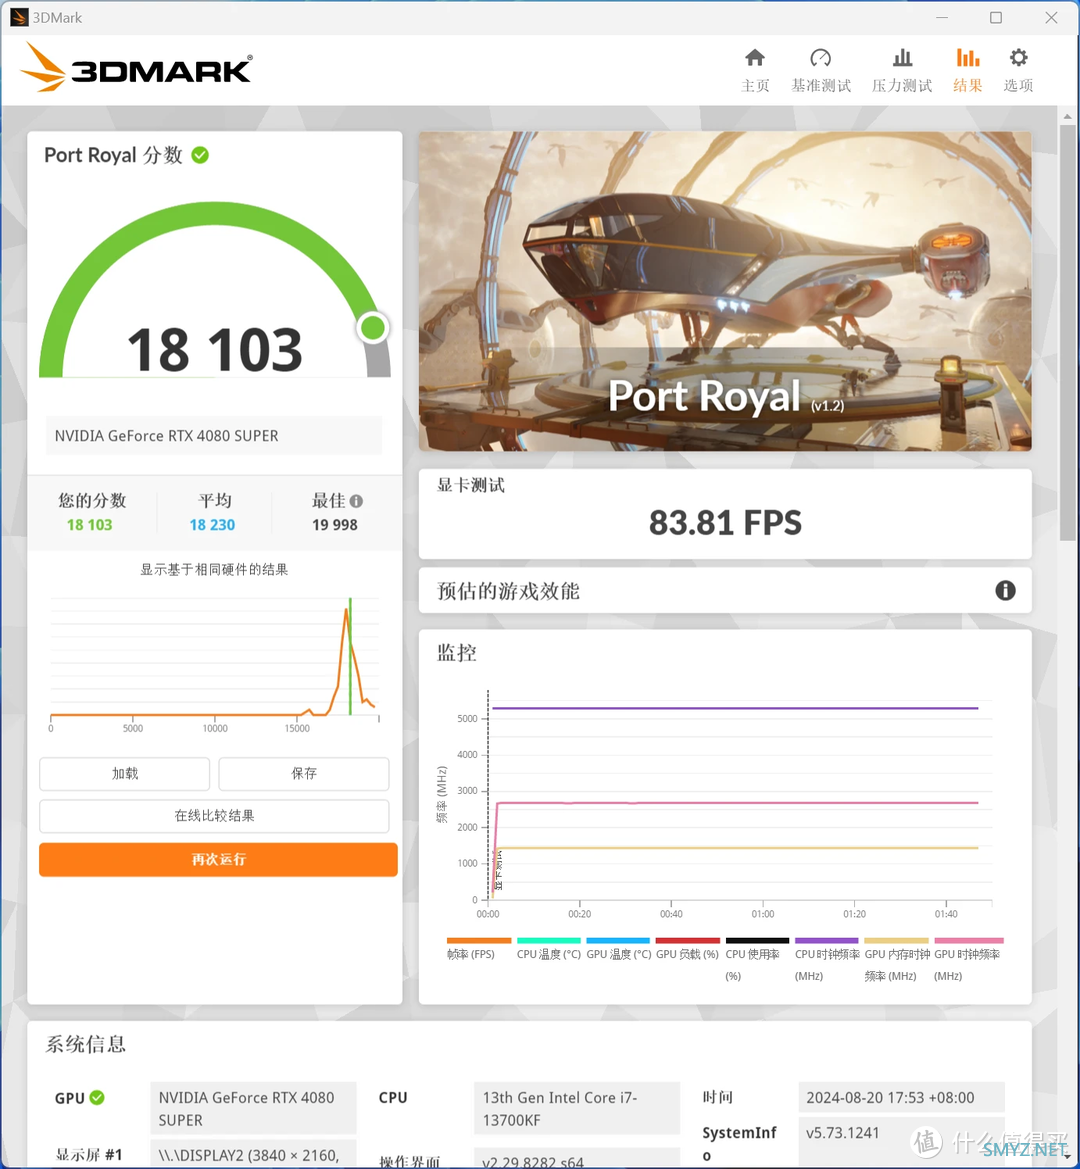This screenshot has height=1169, width=1080.
Task: Toggle the GPU 时钟频率 pink legend swatch
Action: point(969,941)
